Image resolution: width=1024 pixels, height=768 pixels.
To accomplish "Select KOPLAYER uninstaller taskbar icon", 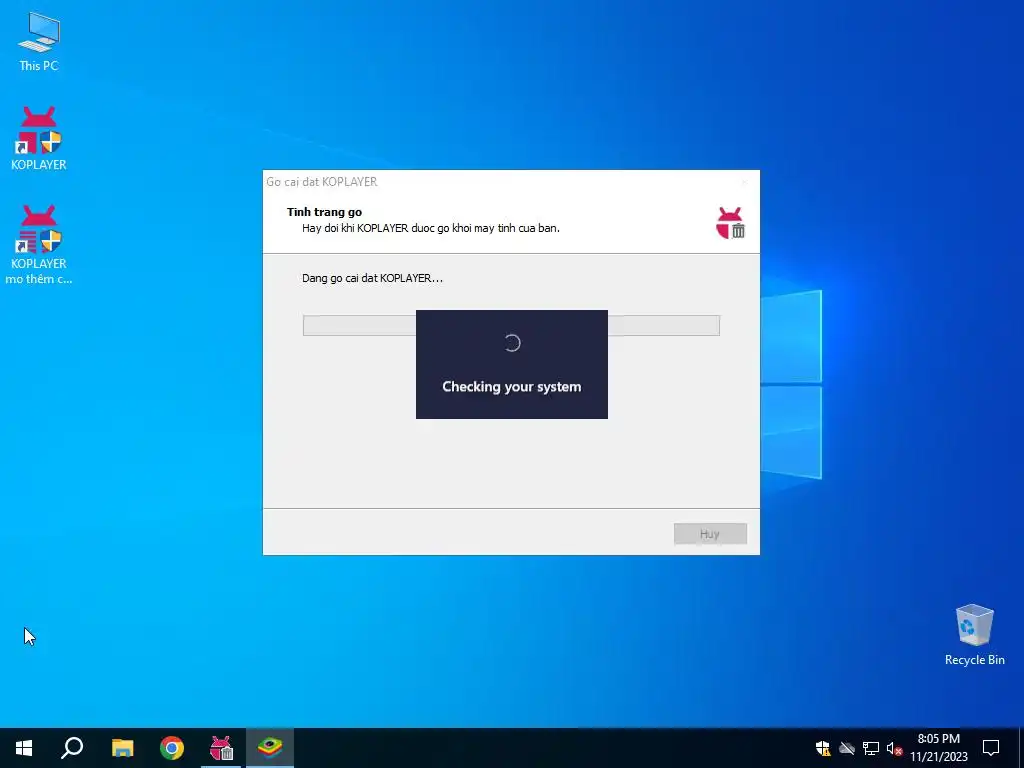I will pyautogui.click(x=221, y=748).
